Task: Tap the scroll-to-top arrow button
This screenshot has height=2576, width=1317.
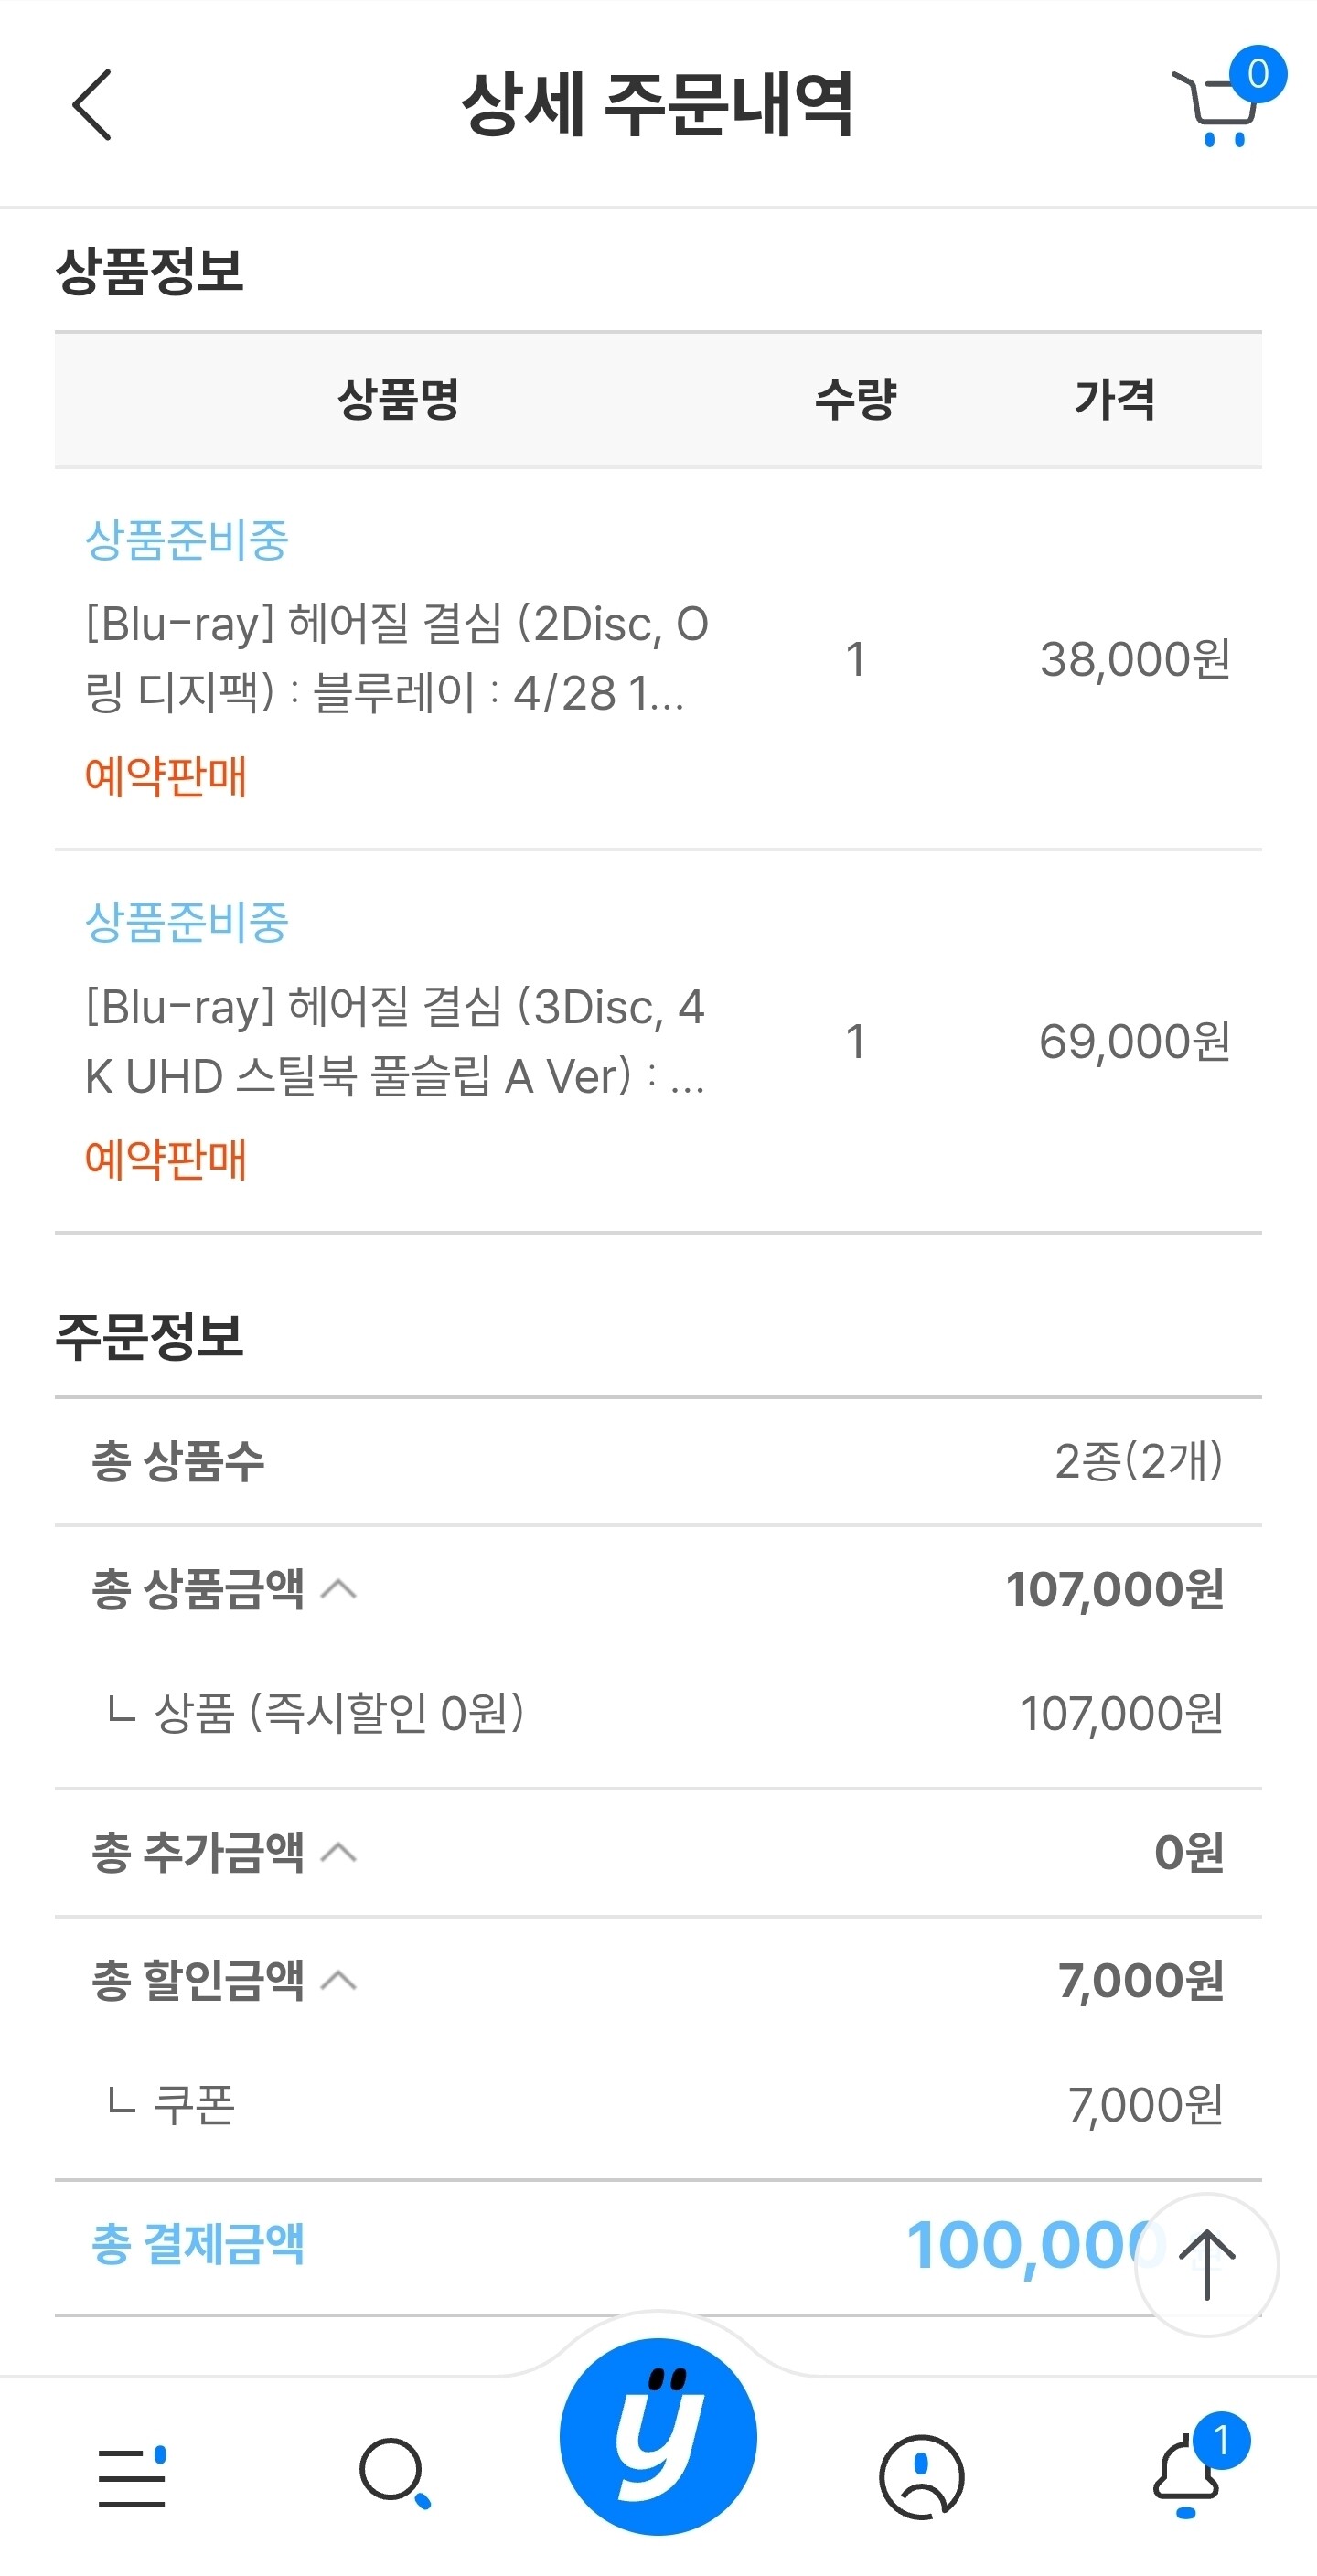Action: tap(1206, 2264)
